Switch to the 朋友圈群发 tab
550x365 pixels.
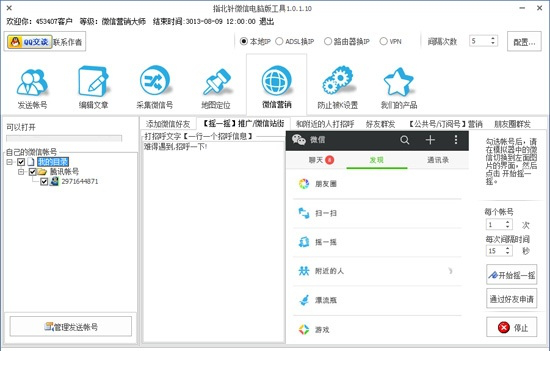512,124
